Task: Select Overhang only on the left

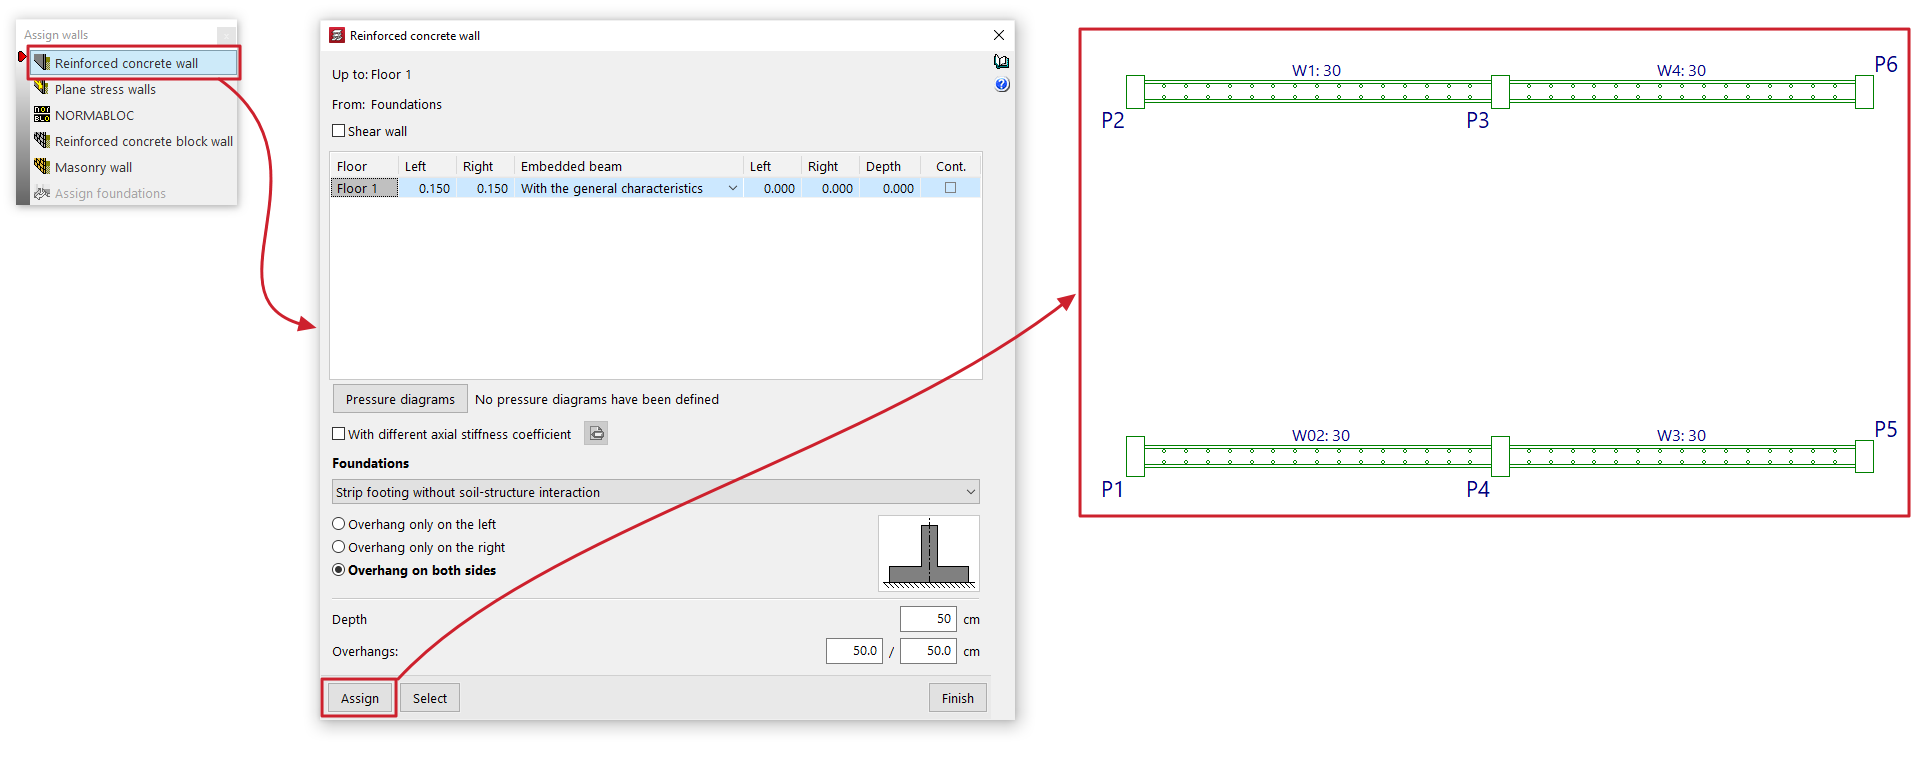Action: tap(339, 524)
